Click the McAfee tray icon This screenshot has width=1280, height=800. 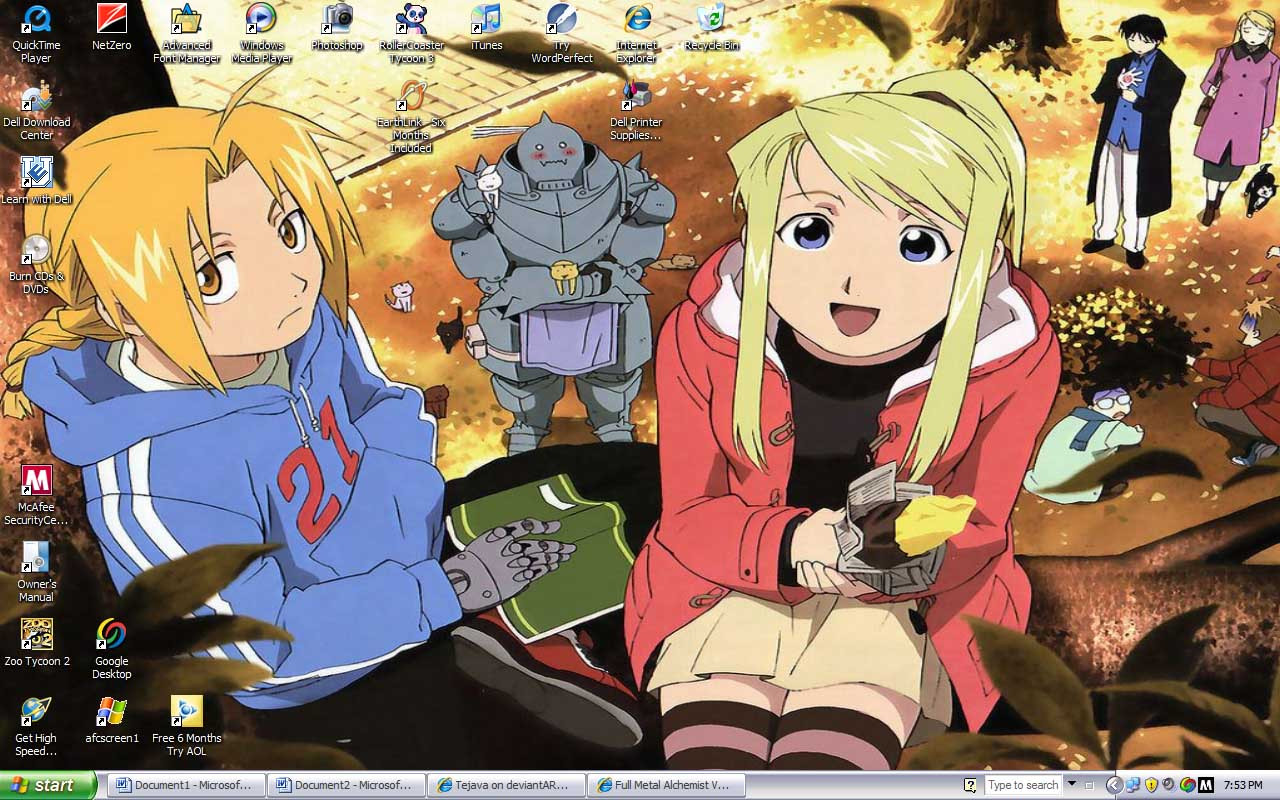coord(1206,785)
